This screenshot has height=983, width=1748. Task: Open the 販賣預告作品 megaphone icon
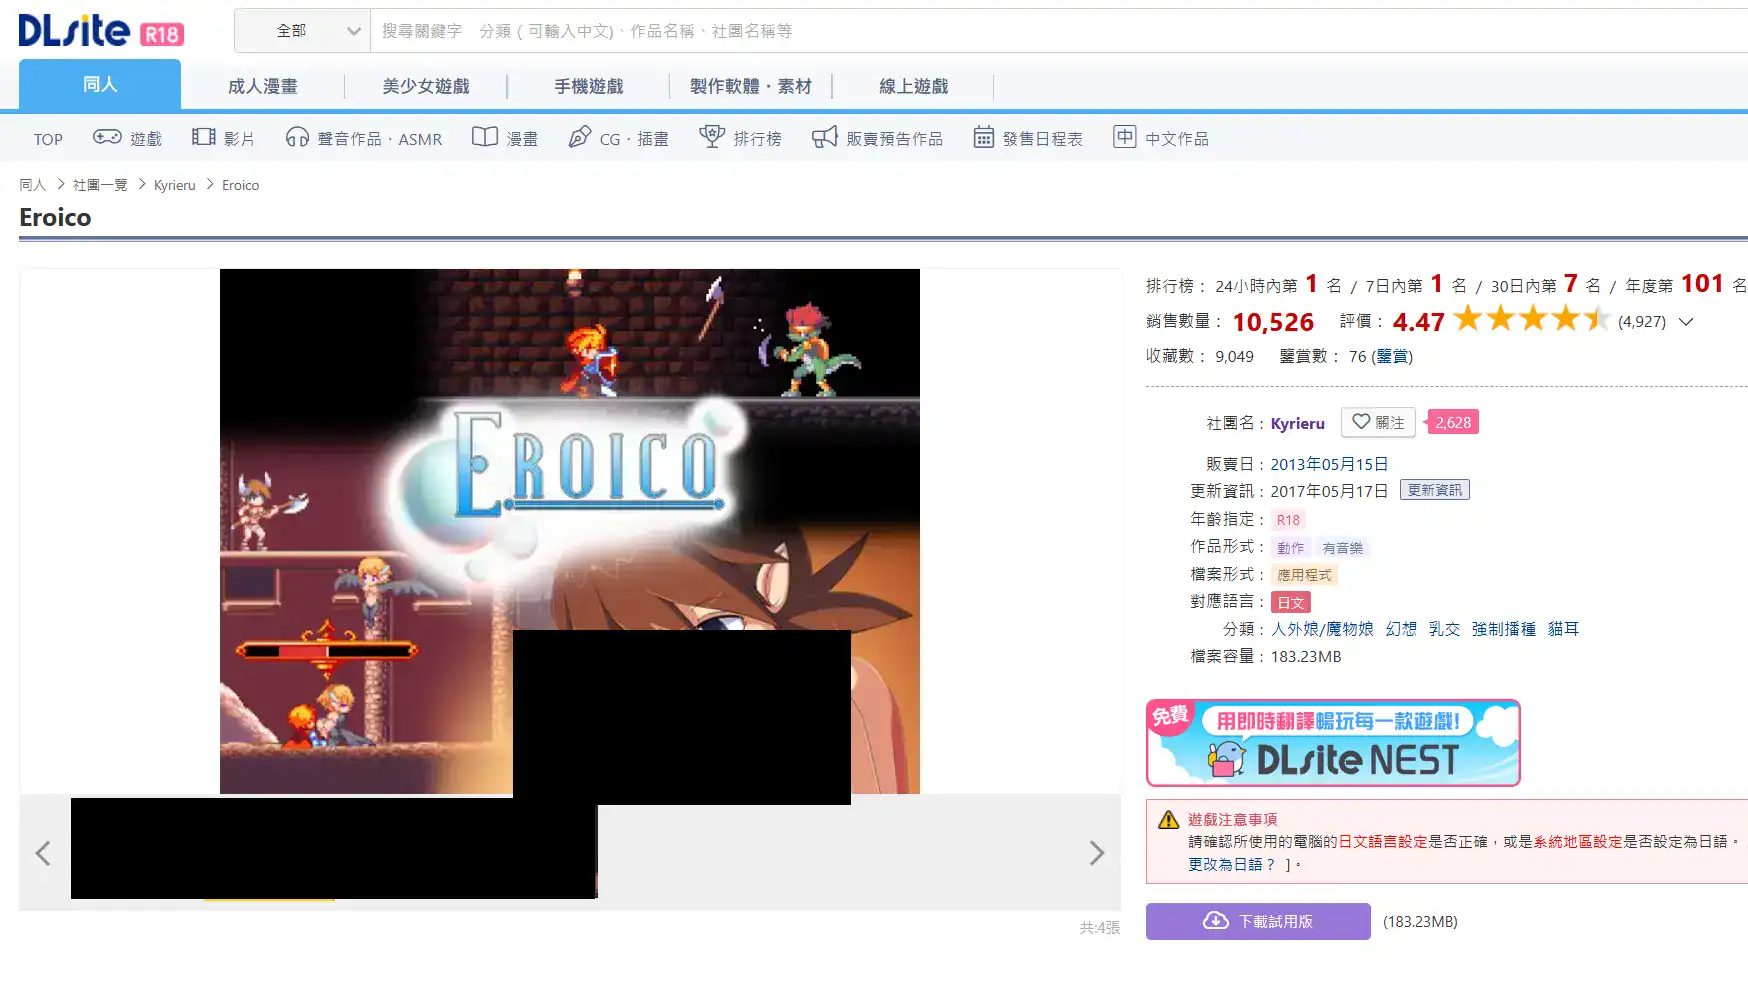(824, 137)
